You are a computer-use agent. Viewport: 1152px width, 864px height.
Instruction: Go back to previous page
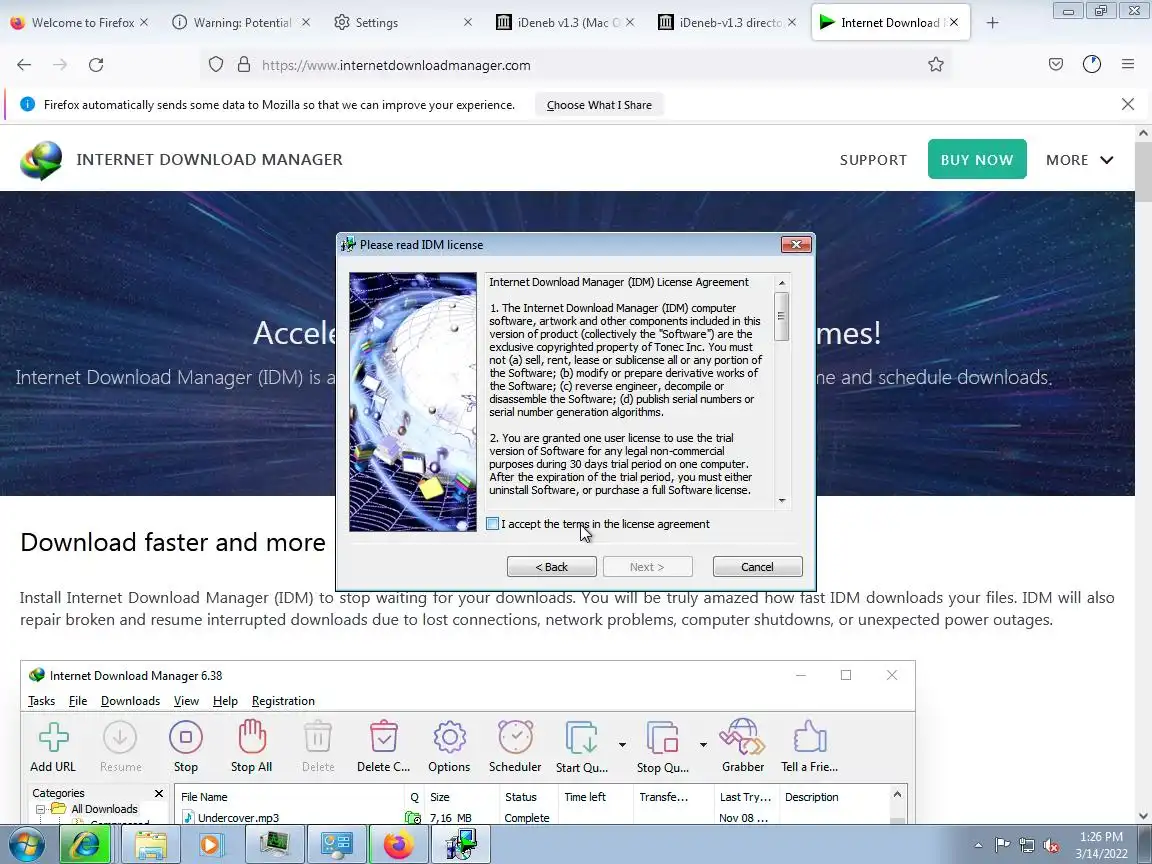24,65
